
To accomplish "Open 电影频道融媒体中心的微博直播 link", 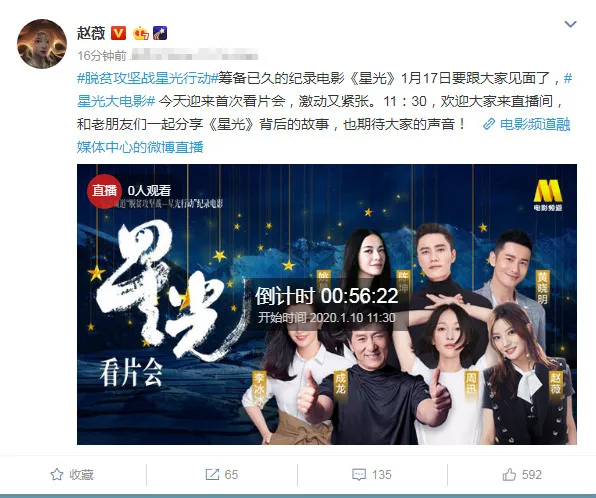I will (324, 136).
